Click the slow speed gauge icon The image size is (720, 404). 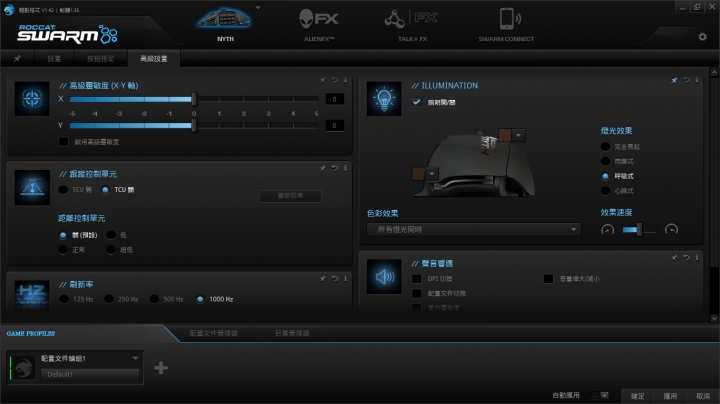(608, 230)
